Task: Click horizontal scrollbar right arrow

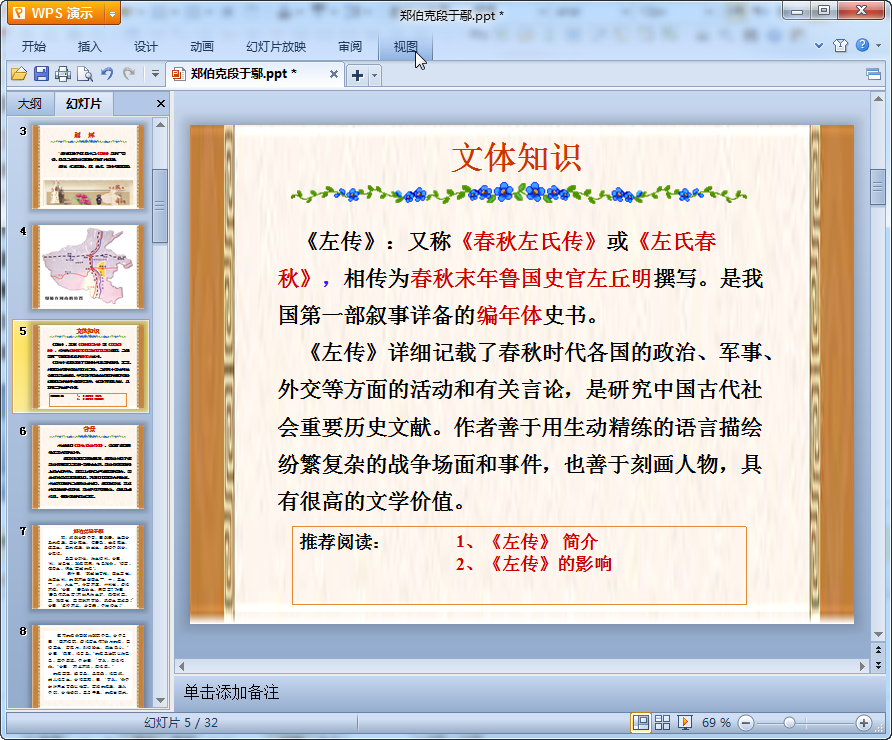Action: point(862,665)
